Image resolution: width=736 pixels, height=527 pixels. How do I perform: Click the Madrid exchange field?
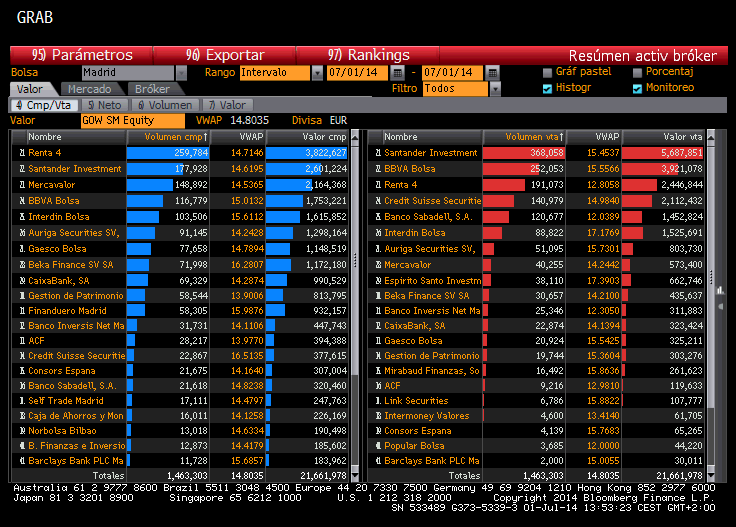tap(128, 73)
